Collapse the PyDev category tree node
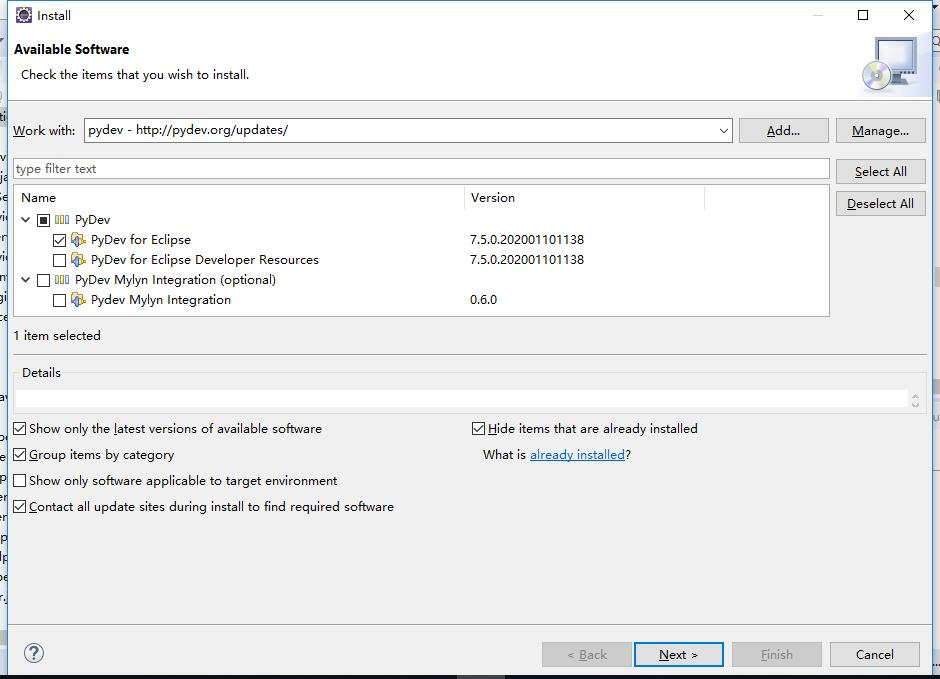Screen dimensions: 940x679 (26, 220)
